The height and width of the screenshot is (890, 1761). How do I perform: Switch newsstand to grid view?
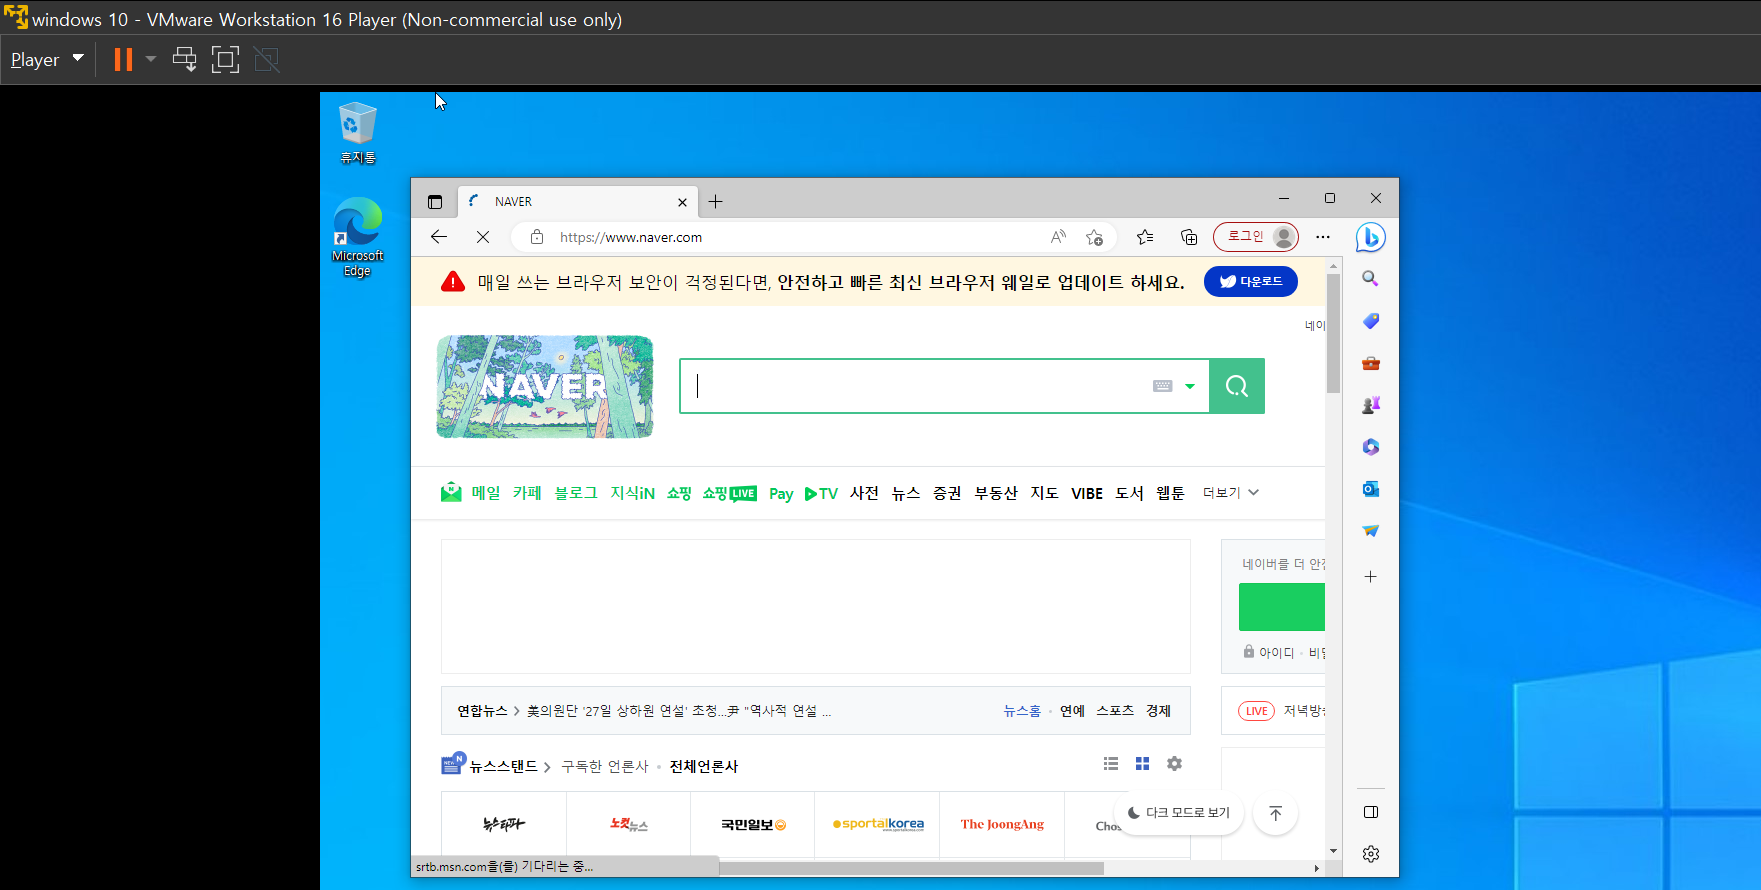pyautogui.click(x=1142, y=764)
